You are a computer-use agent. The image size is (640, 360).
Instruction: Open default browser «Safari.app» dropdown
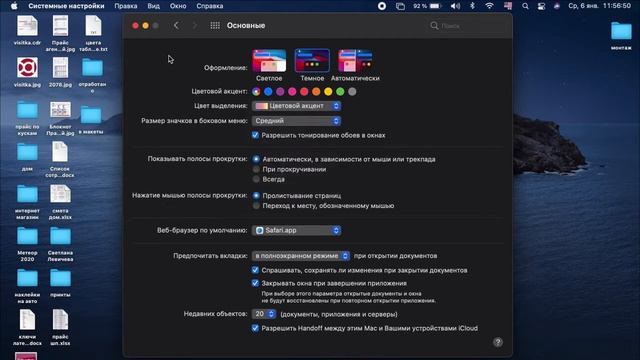point(296,230)
